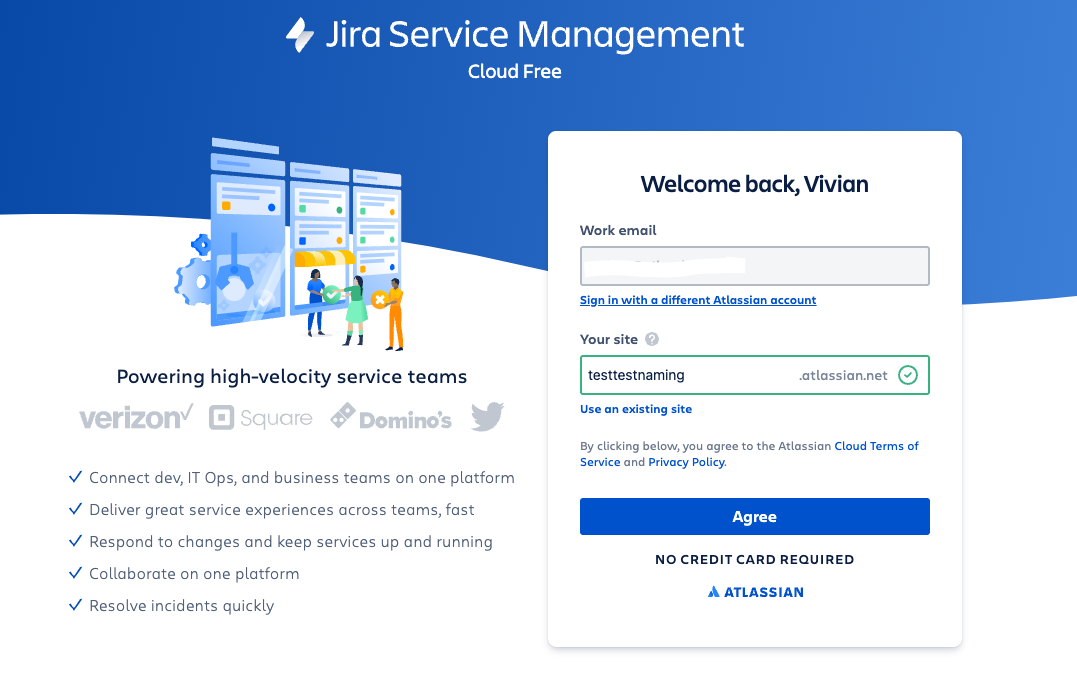Click Connect dev, IT Ops, and business teams line
Image resolution: width=1077 pixels, height=681 pixels.
point(302,478)
